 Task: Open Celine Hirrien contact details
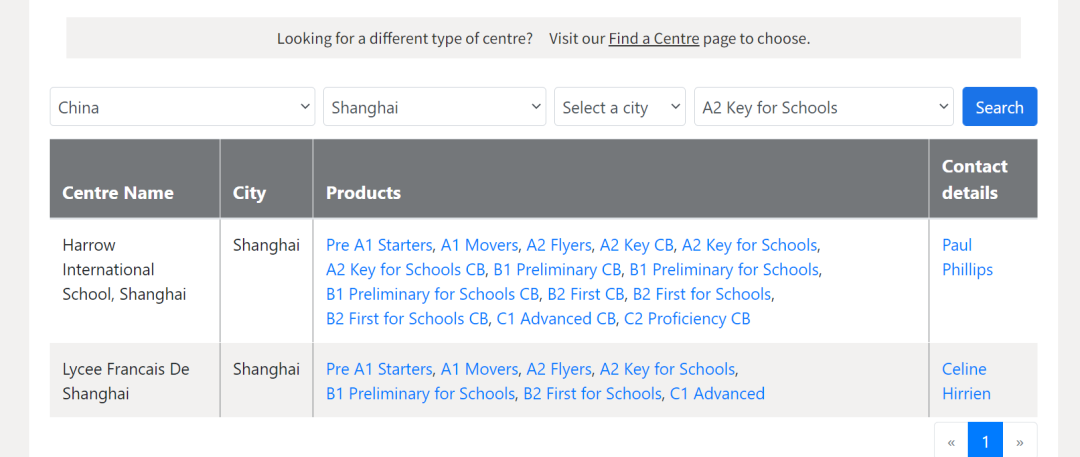tap(966, 381)
